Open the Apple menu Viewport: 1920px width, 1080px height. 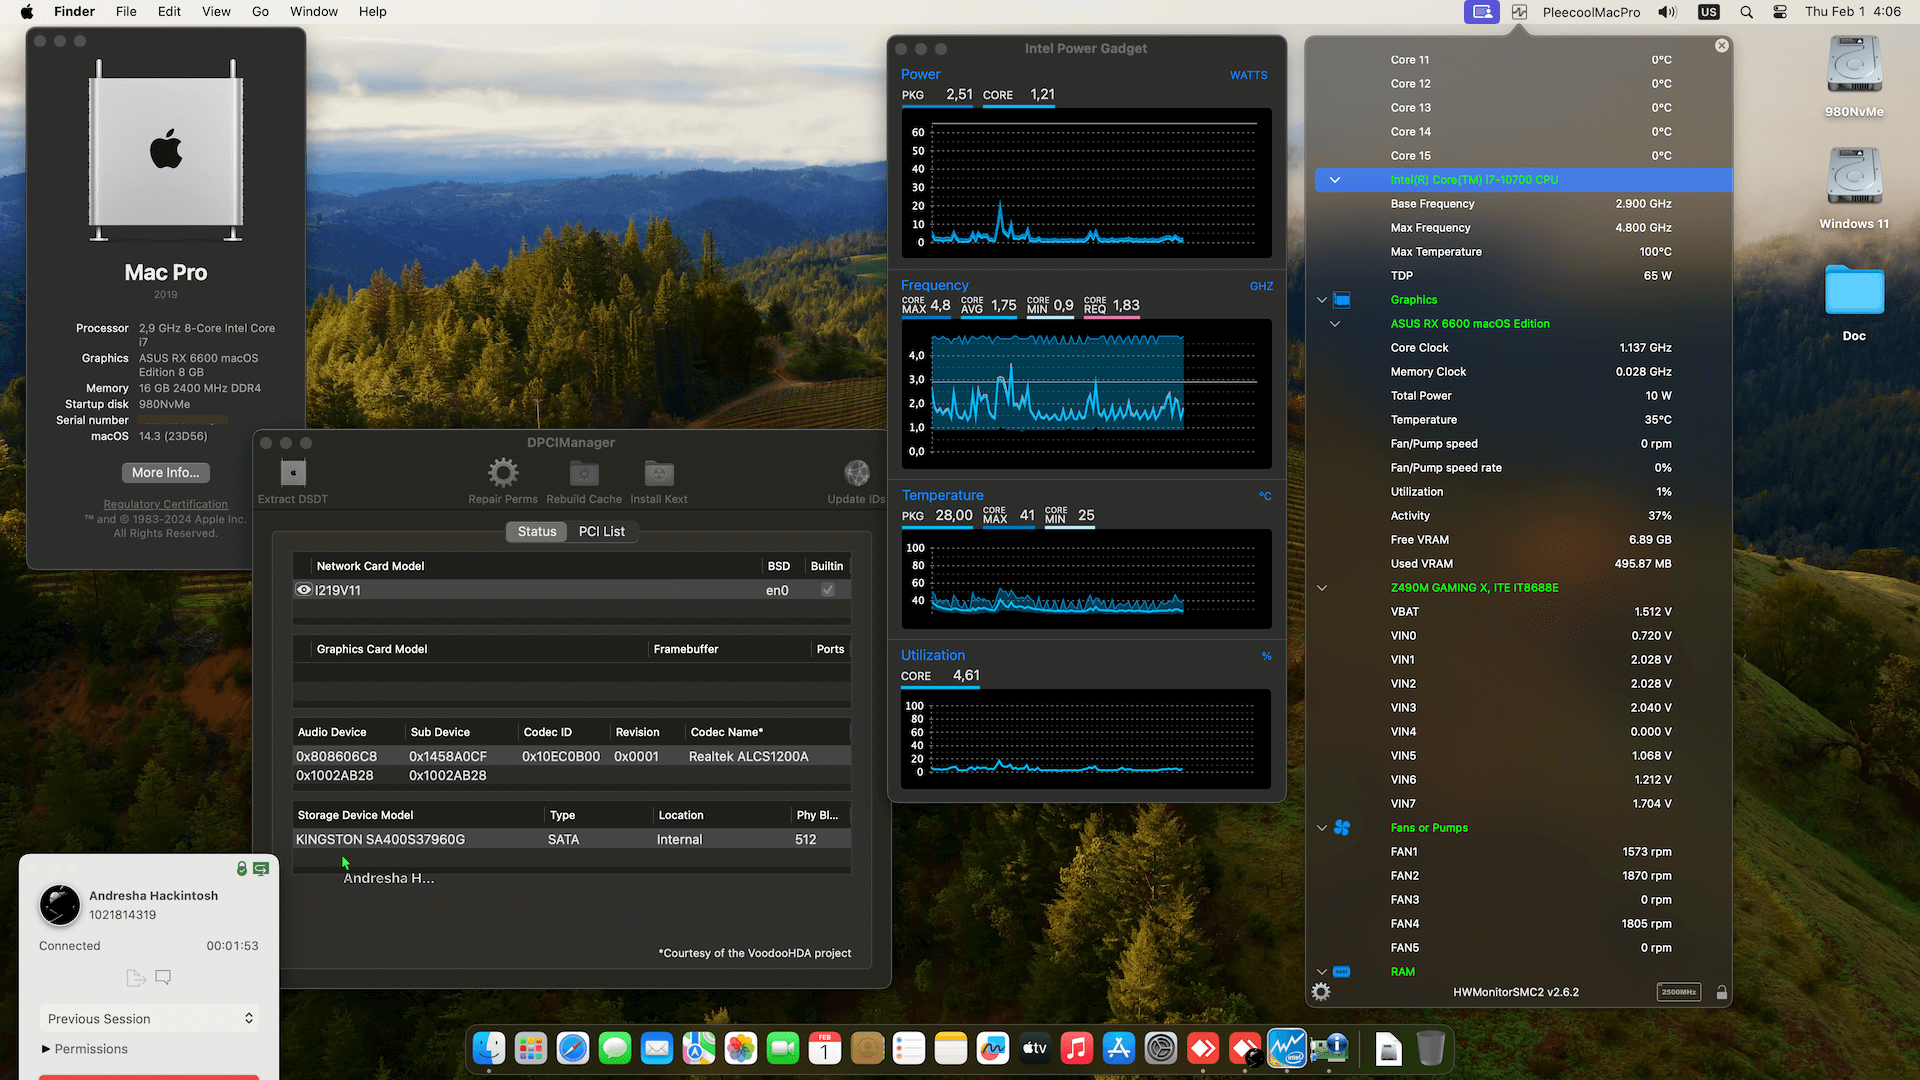(x=27, y=12)
